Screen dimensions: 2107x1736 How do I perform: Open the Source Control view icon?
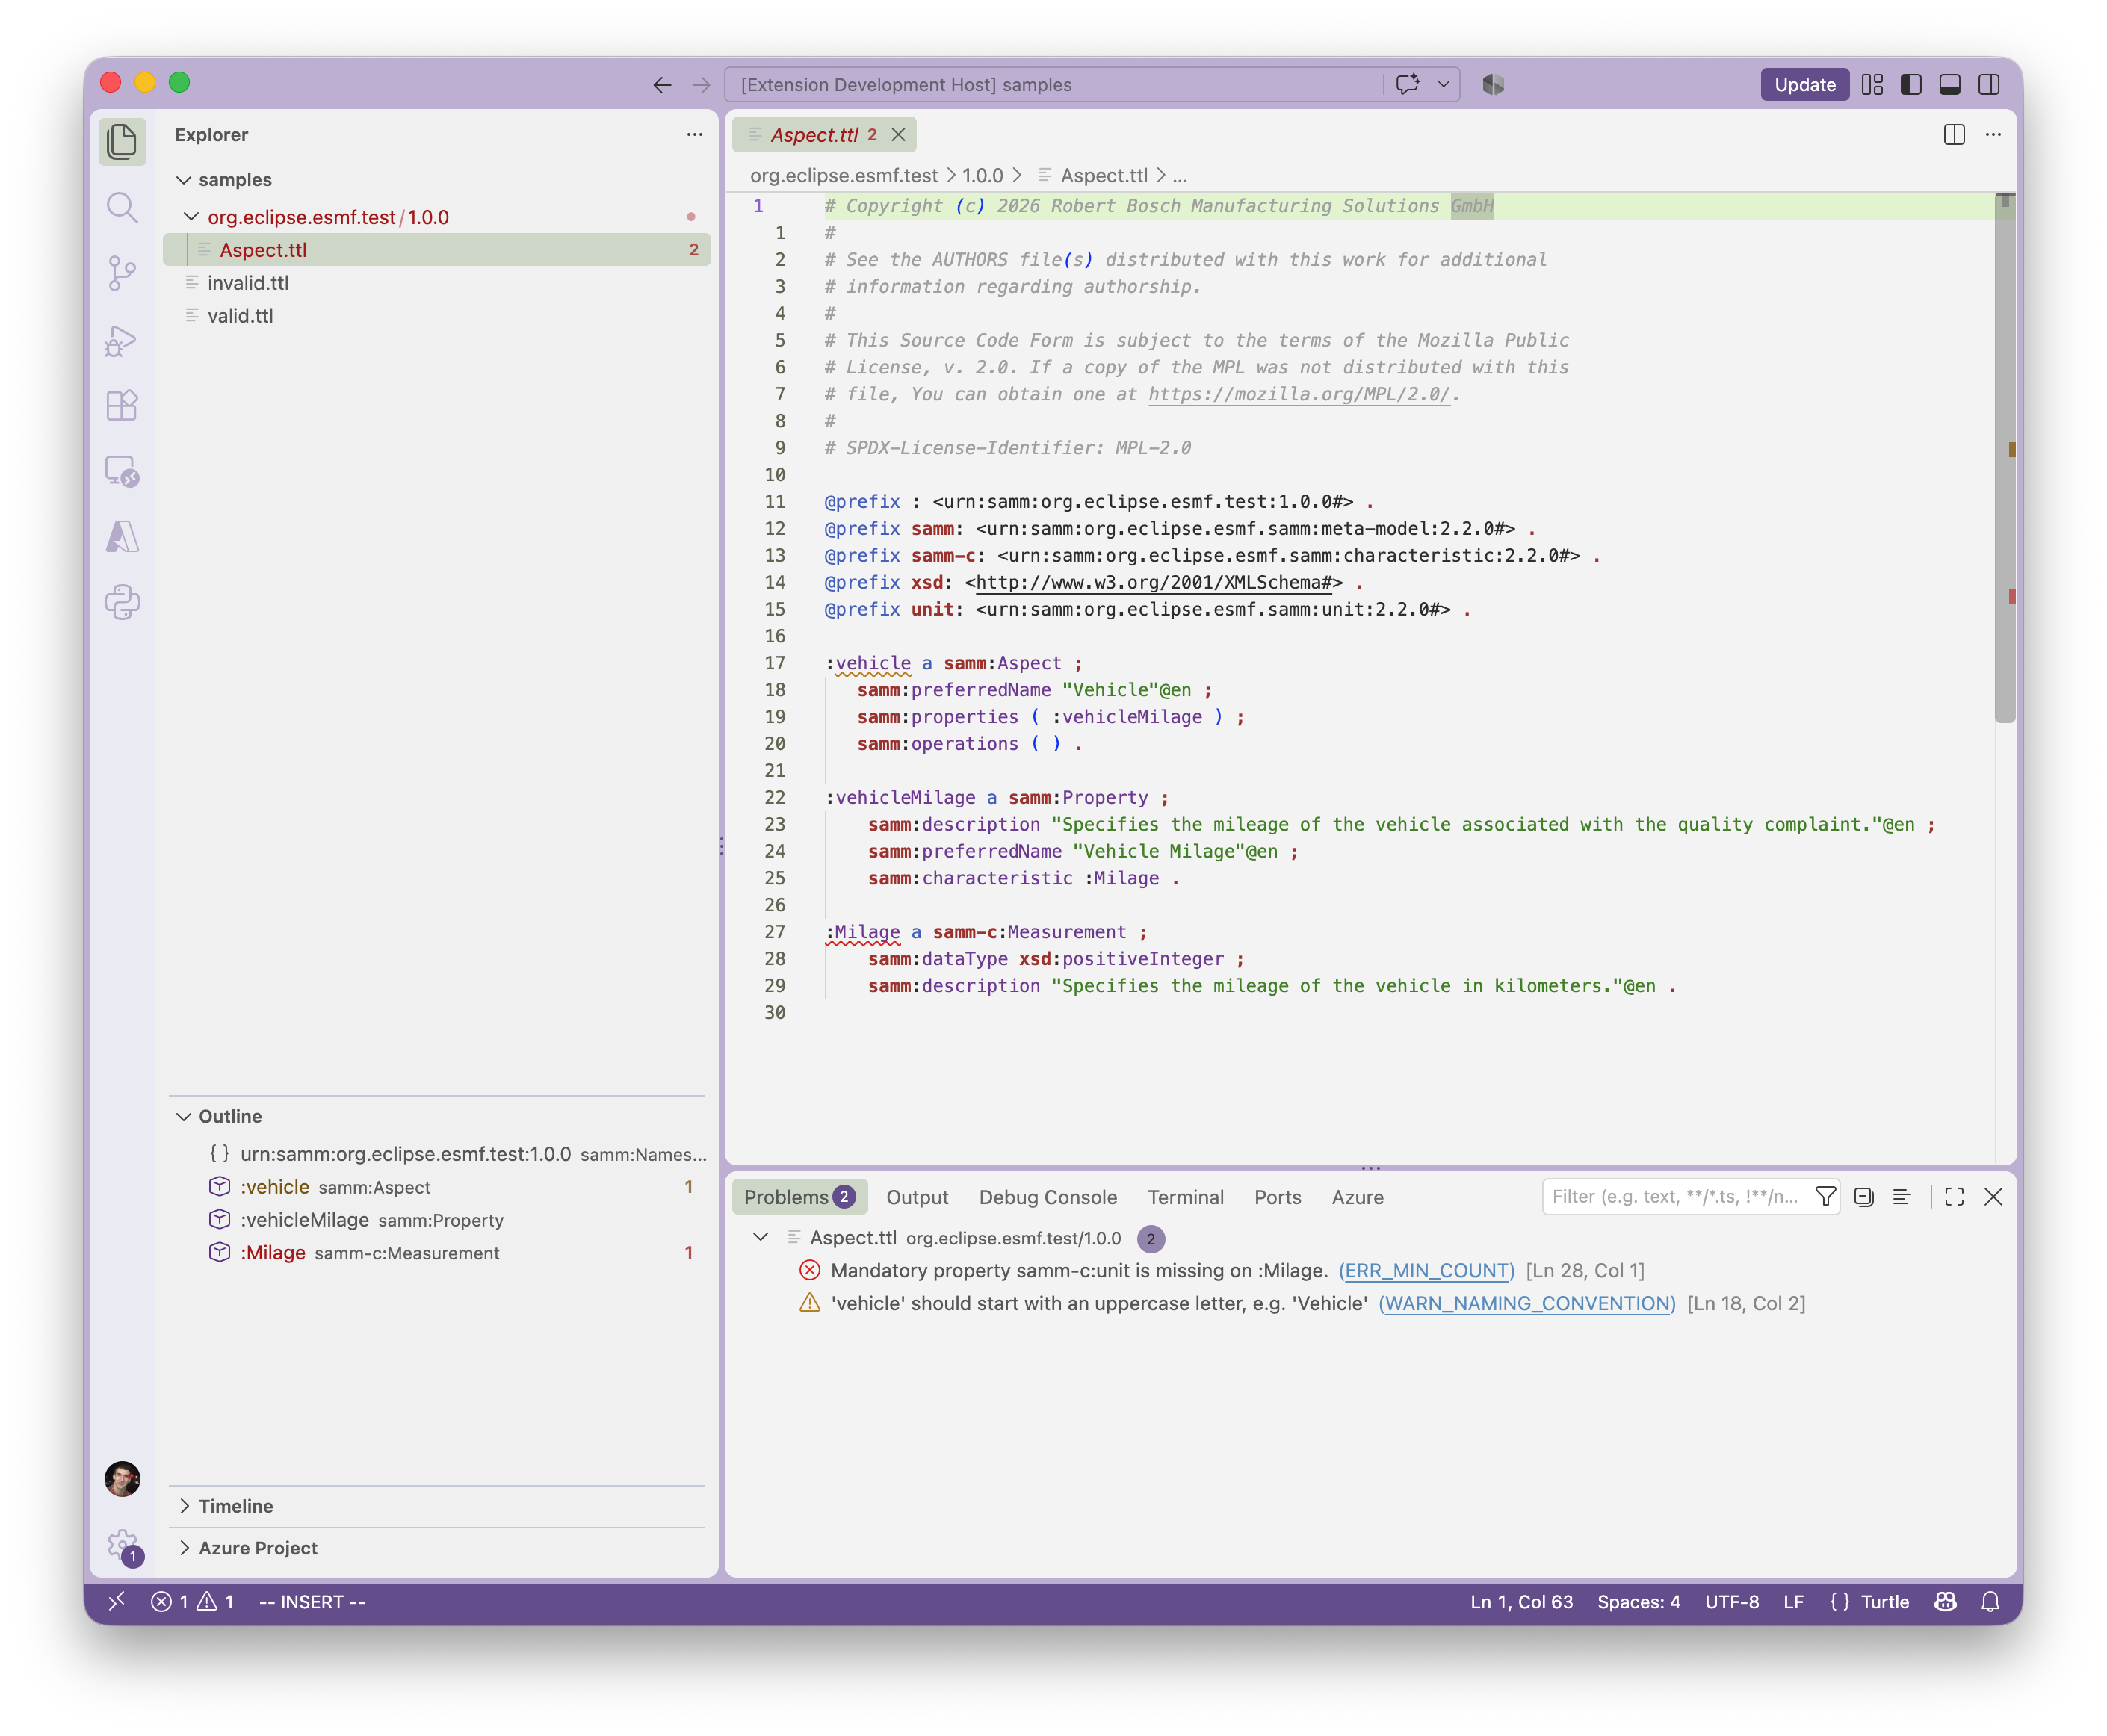[x=122, y=273]
